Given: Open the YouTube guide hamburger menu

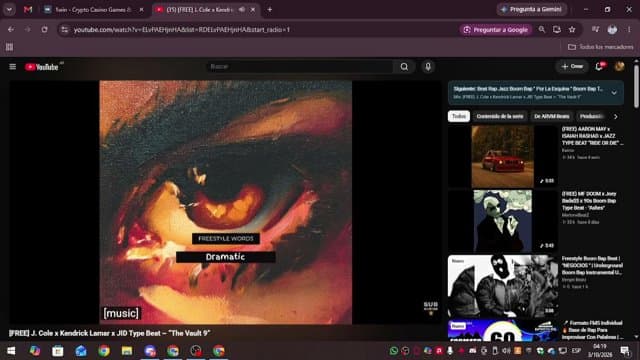Looking at the screenshot, I should (x=13, y=67).
